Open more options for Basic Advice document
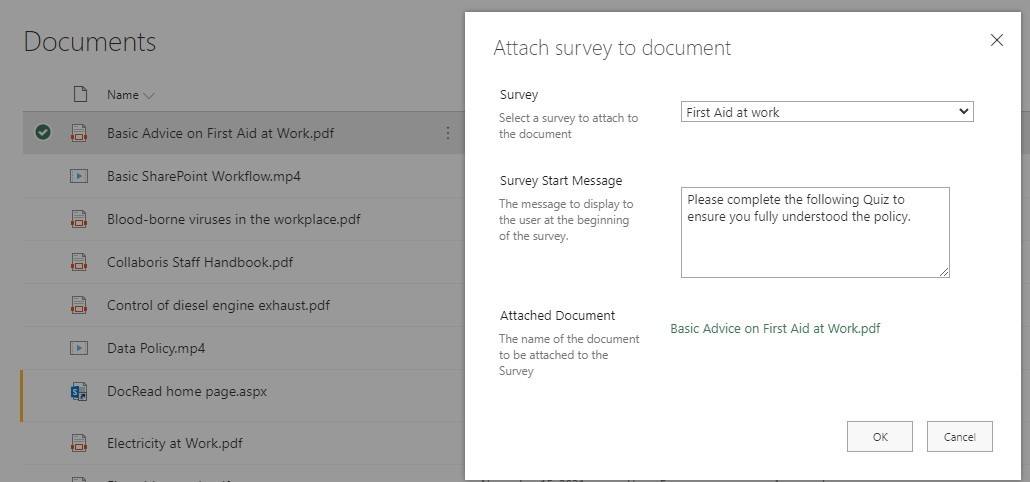Screen dimensions: 1030x482 click(447, 133)
